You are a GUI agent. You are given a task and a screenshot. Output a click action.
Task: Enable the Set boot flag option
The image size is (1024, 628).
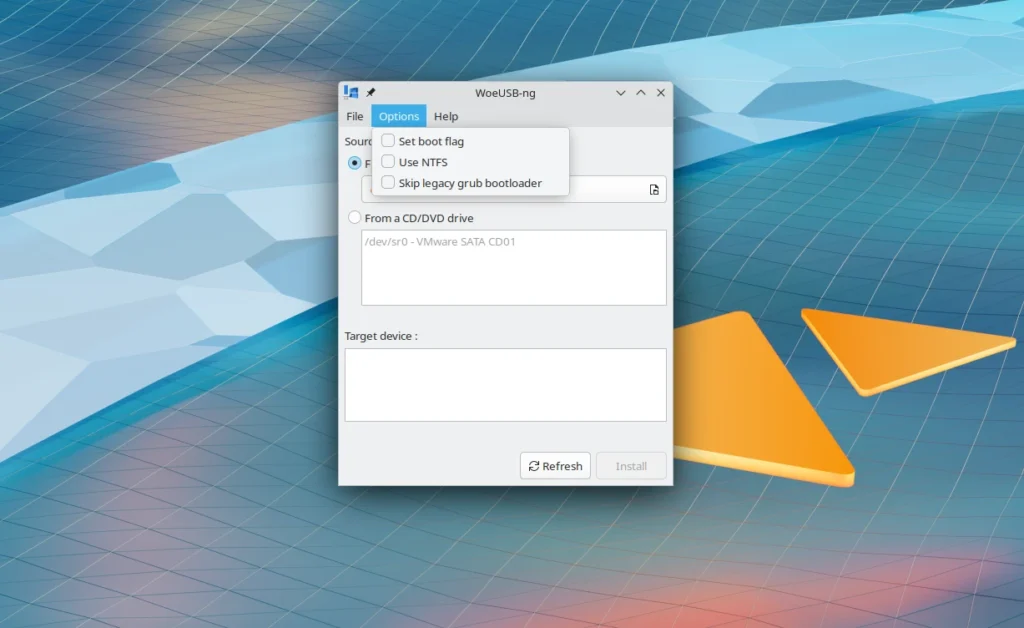(388, 141)
